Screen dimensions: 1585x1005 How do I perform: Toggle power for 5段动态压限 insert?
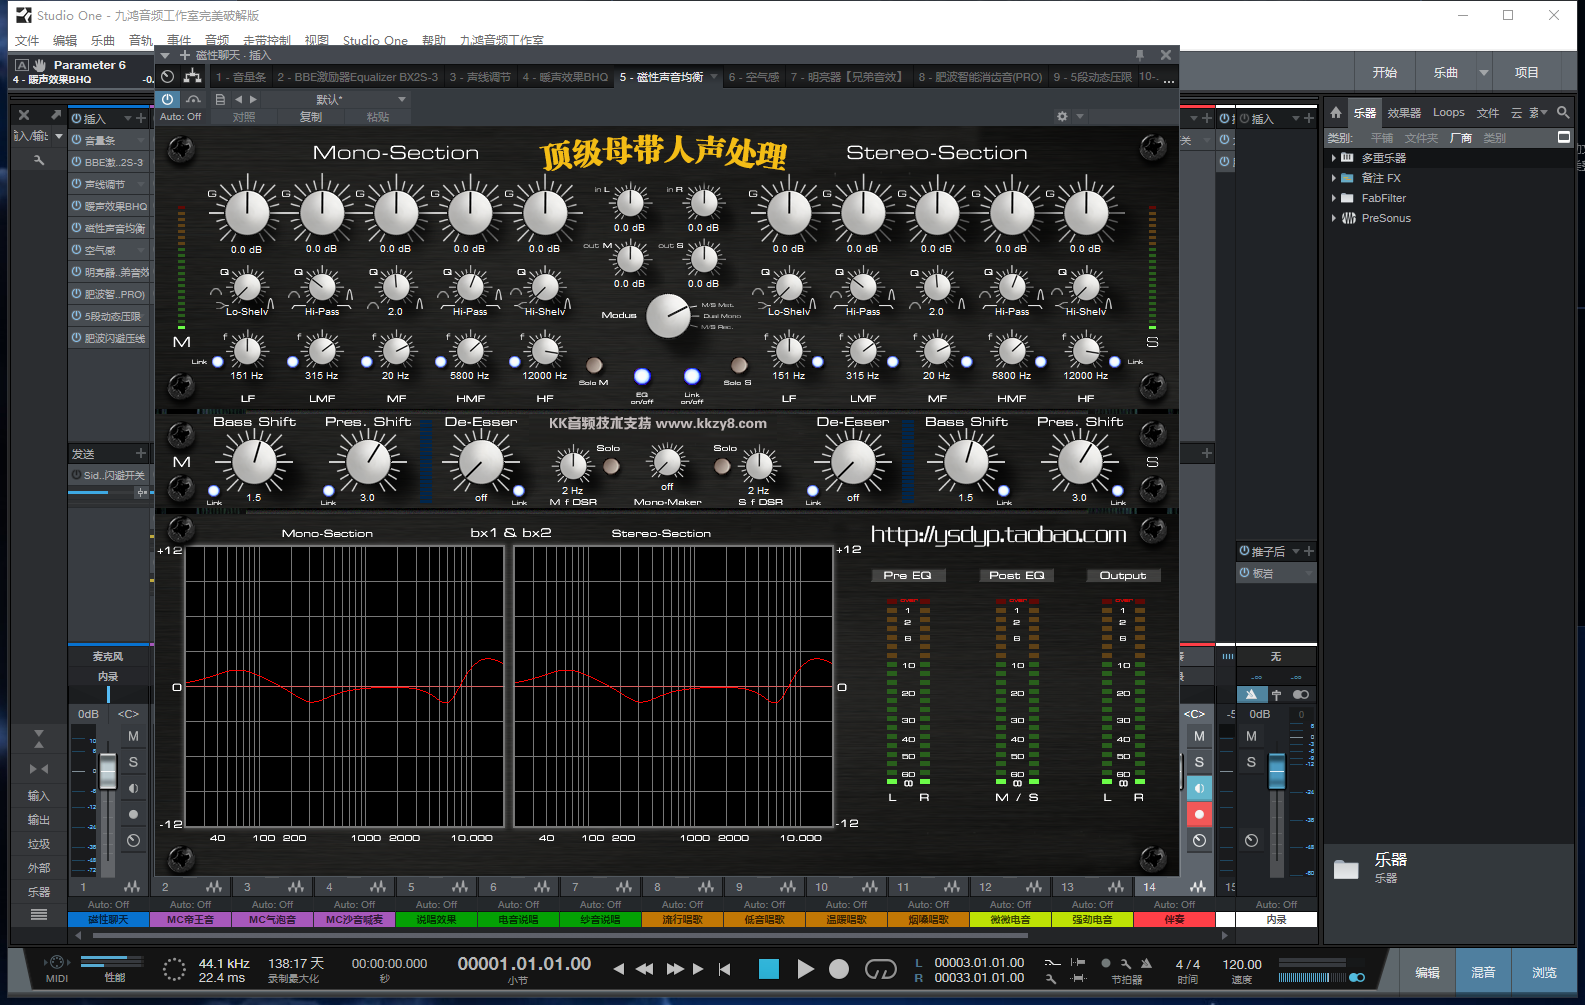coord(76,316)
